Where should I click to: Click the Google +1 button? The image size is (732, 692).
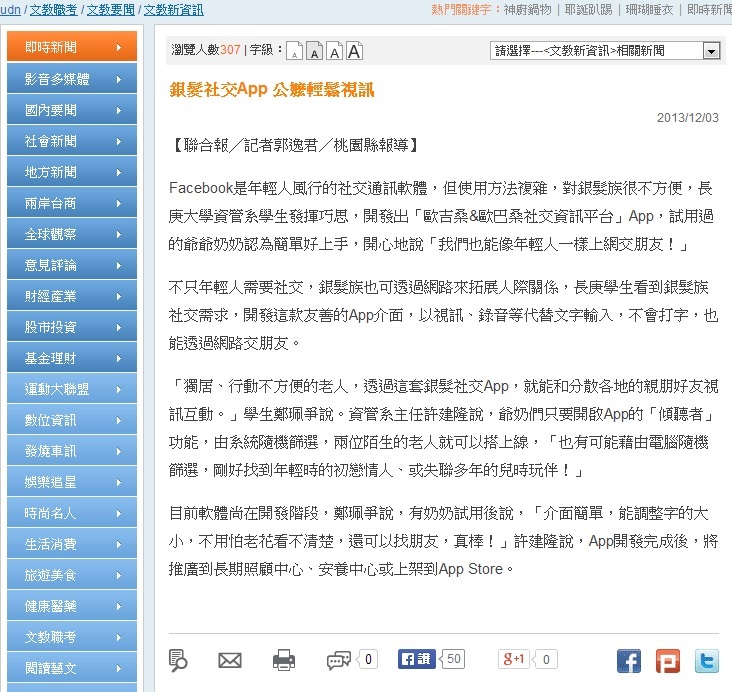click(x=515, y=659)
